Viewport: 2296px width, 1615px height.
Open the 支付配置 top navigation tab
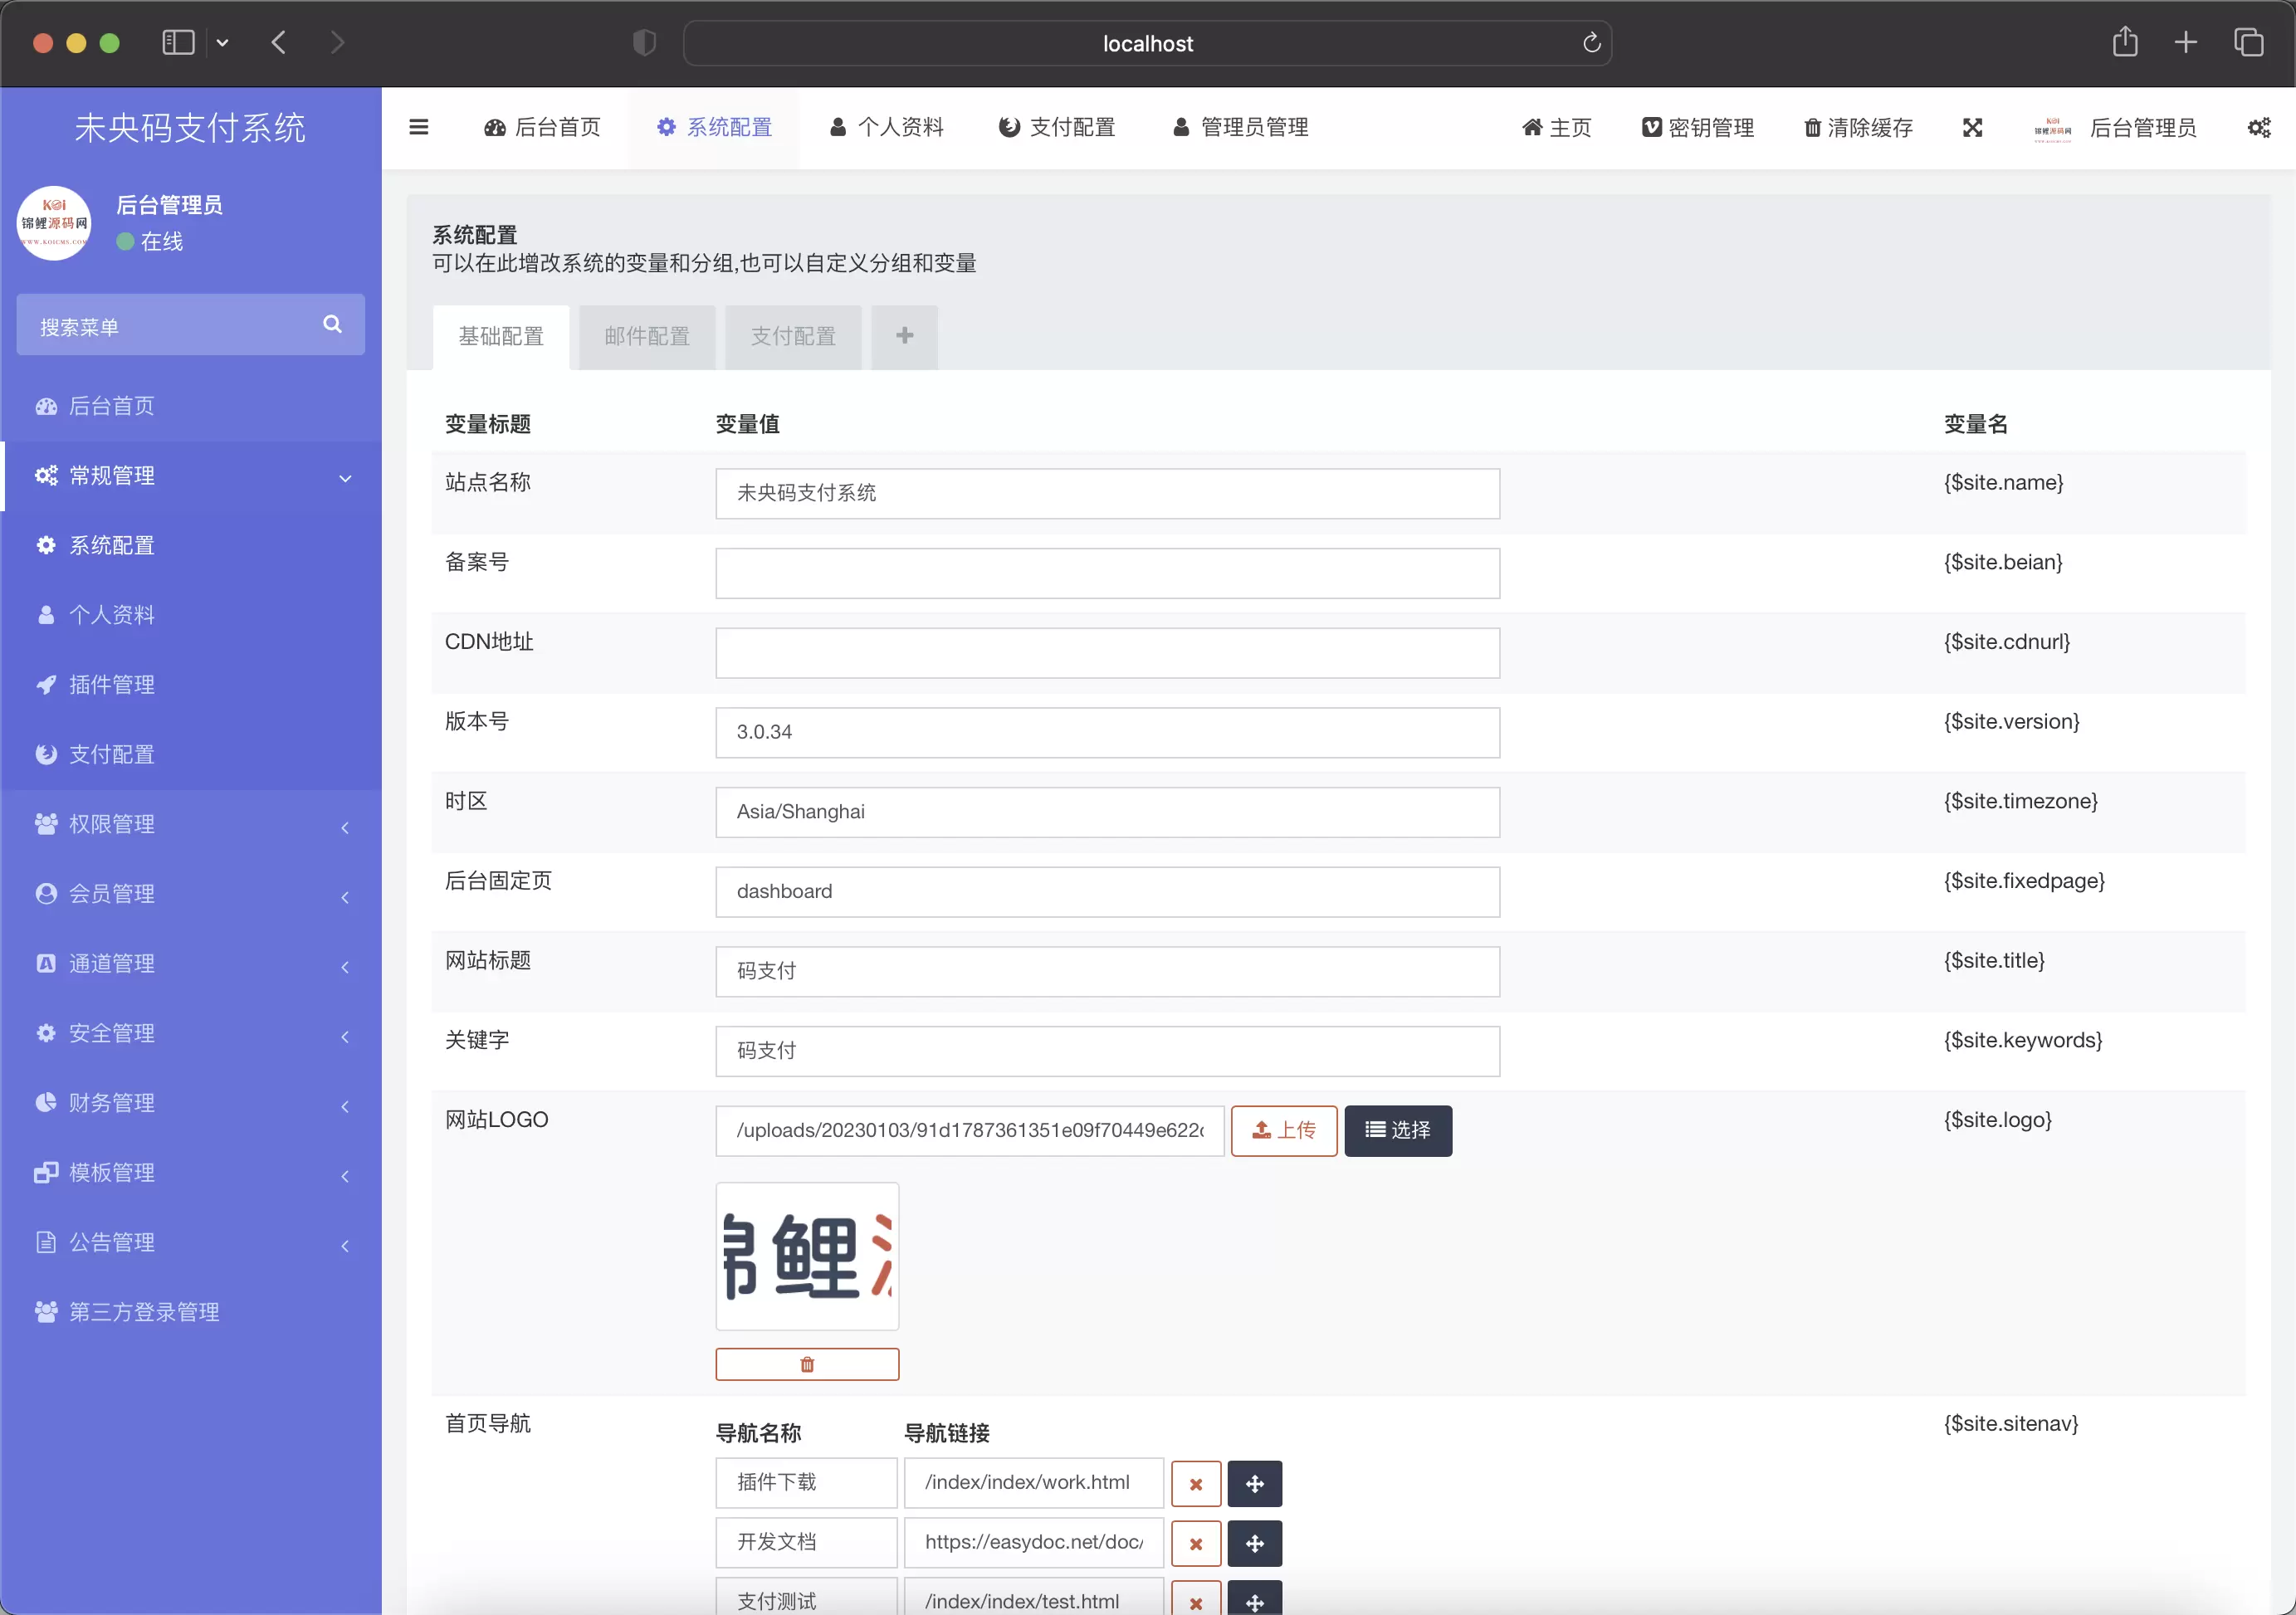tap(1057, 127)
